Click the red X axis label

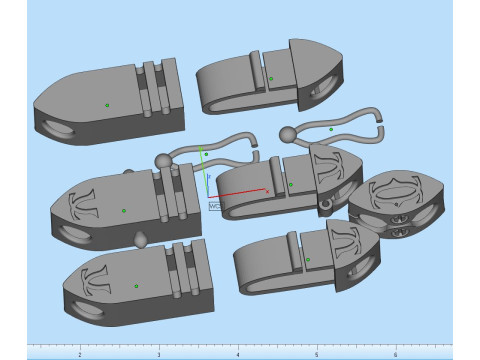pyautogui.click(x=267, y=192)
